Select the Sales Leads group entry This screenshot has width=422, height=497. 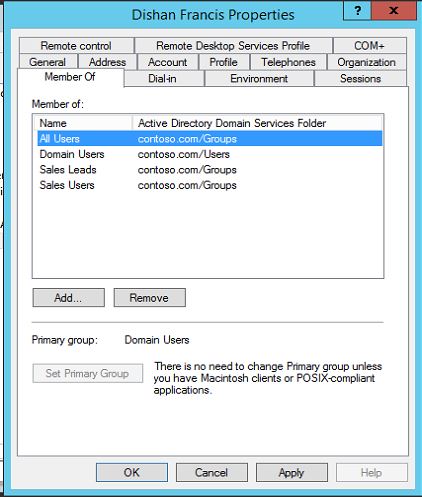(210, 170)
